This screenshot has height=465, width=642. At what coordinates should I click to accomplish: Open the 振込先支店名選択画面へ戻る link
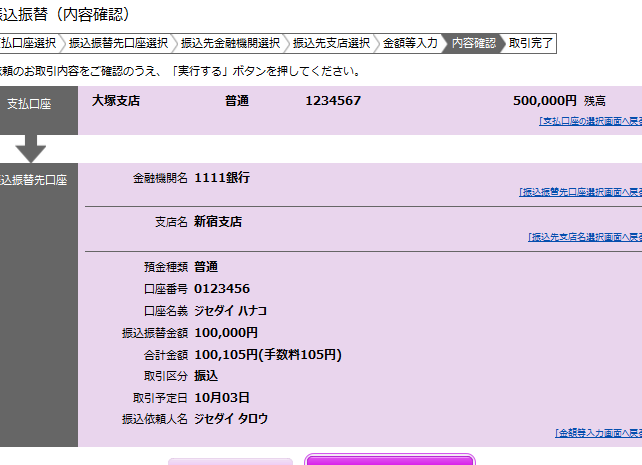tap(584, 237)
